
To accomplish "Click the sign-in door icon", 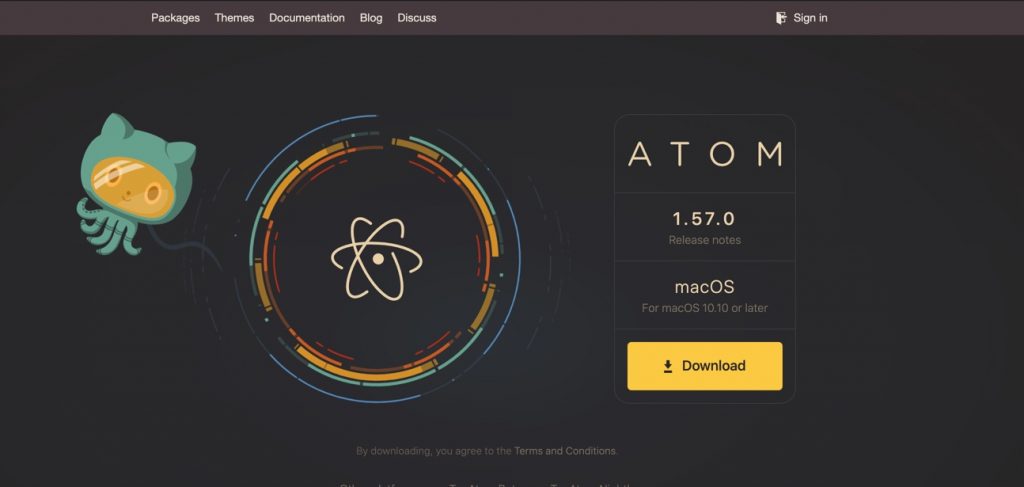I will (780, 18).
